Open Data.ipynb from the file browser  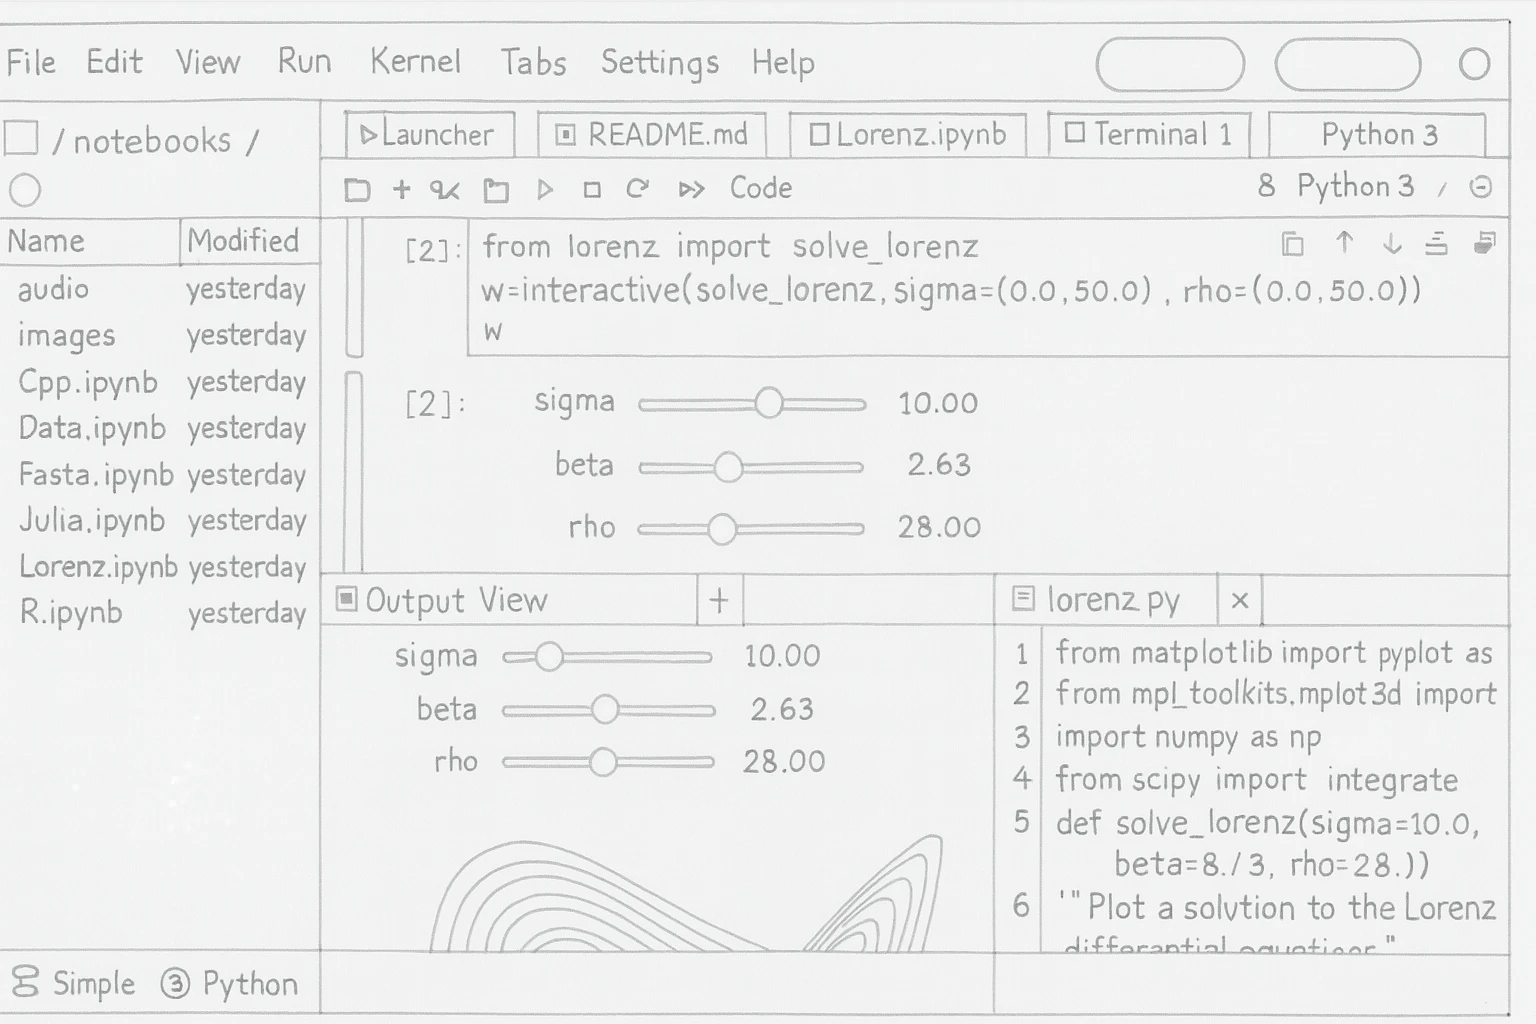[x=92, y=428]
